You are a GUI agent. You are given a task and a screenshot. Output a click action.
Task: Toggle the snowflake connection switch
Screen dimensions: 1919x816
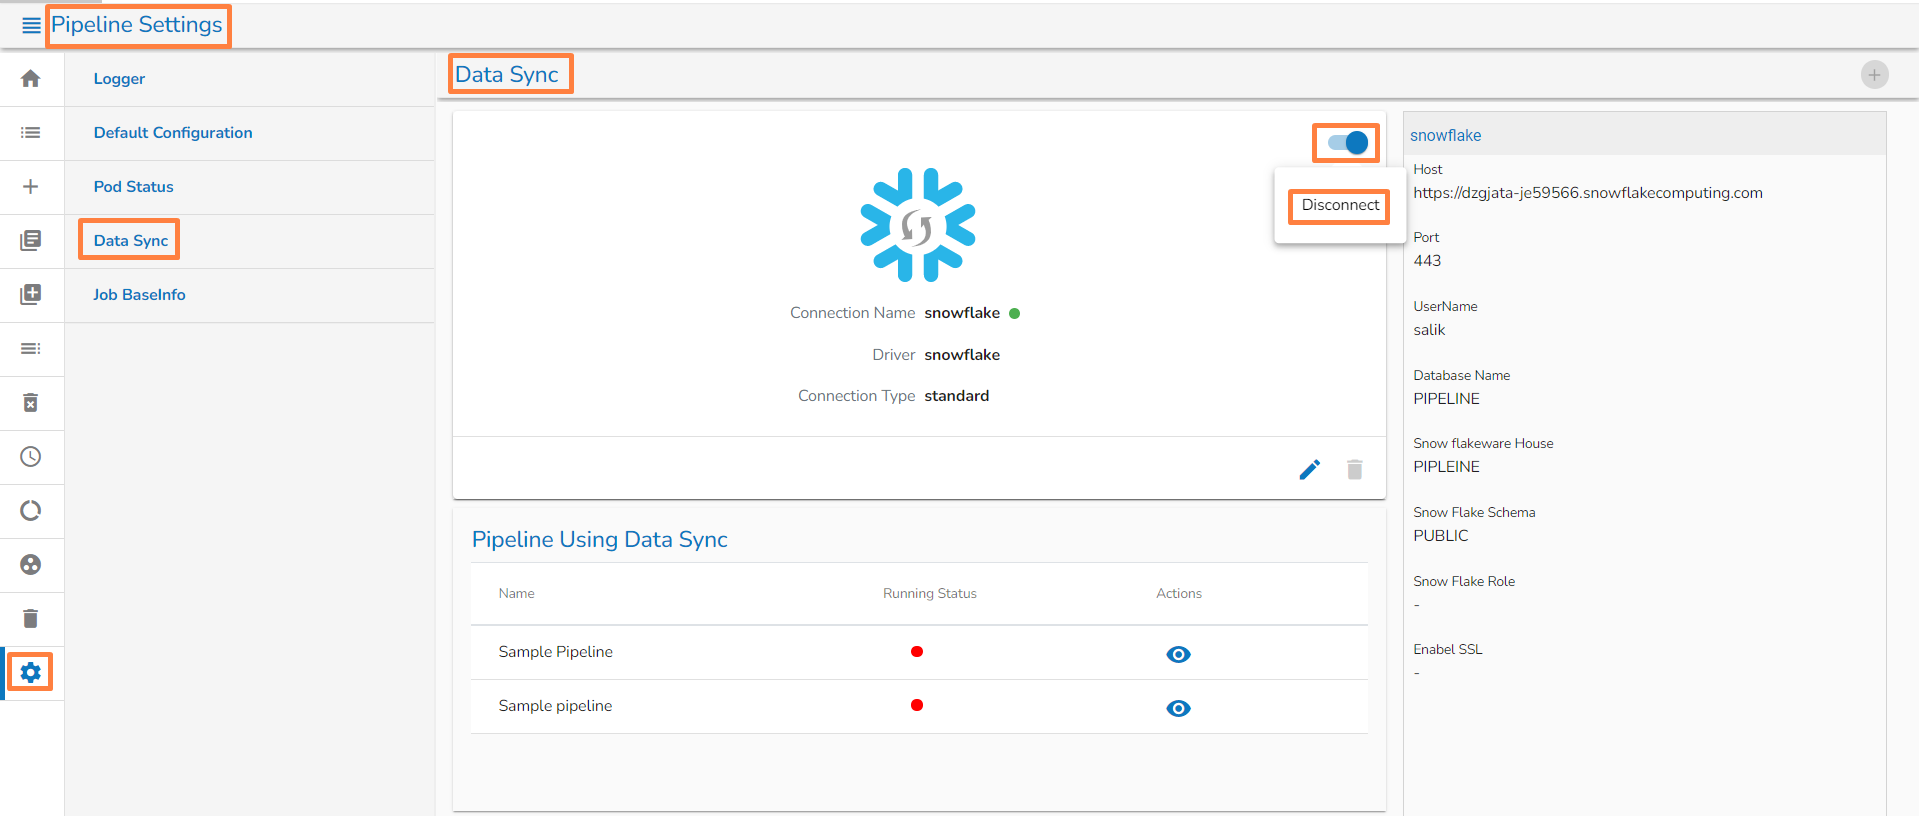point(1347,143)
